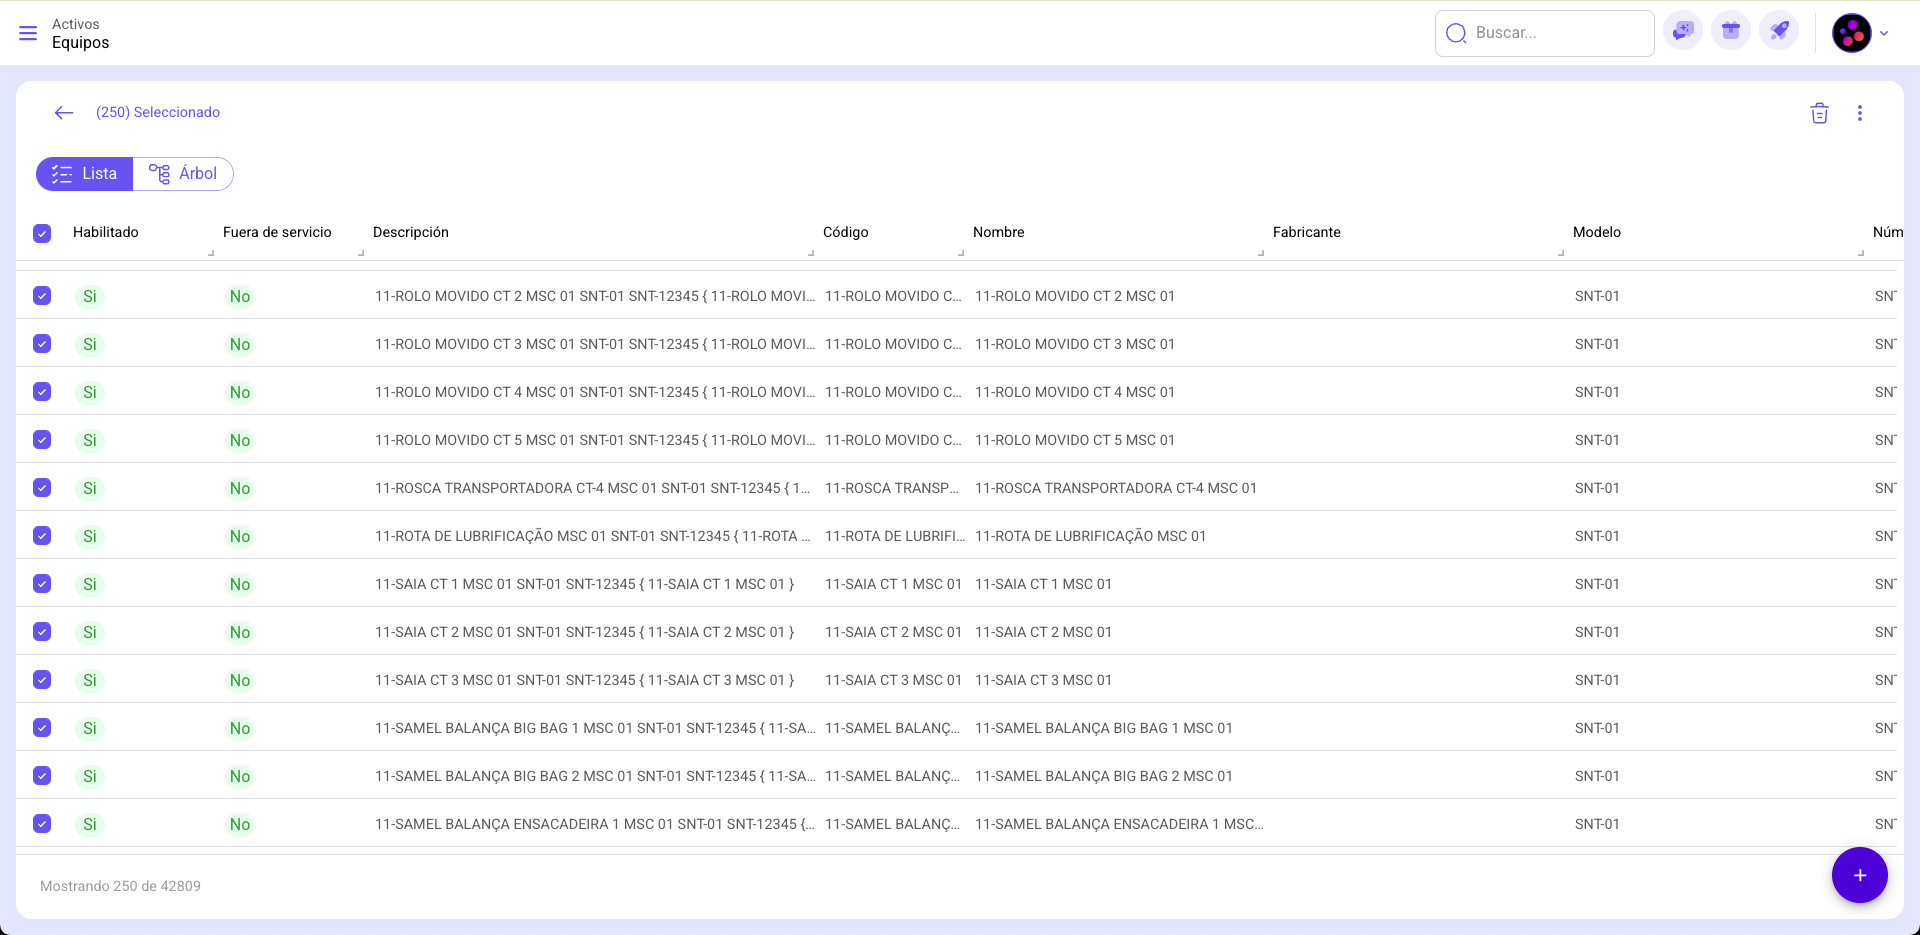Click the AI chat sparkle icon
1920x935 pixels.
click(1683, 32)
